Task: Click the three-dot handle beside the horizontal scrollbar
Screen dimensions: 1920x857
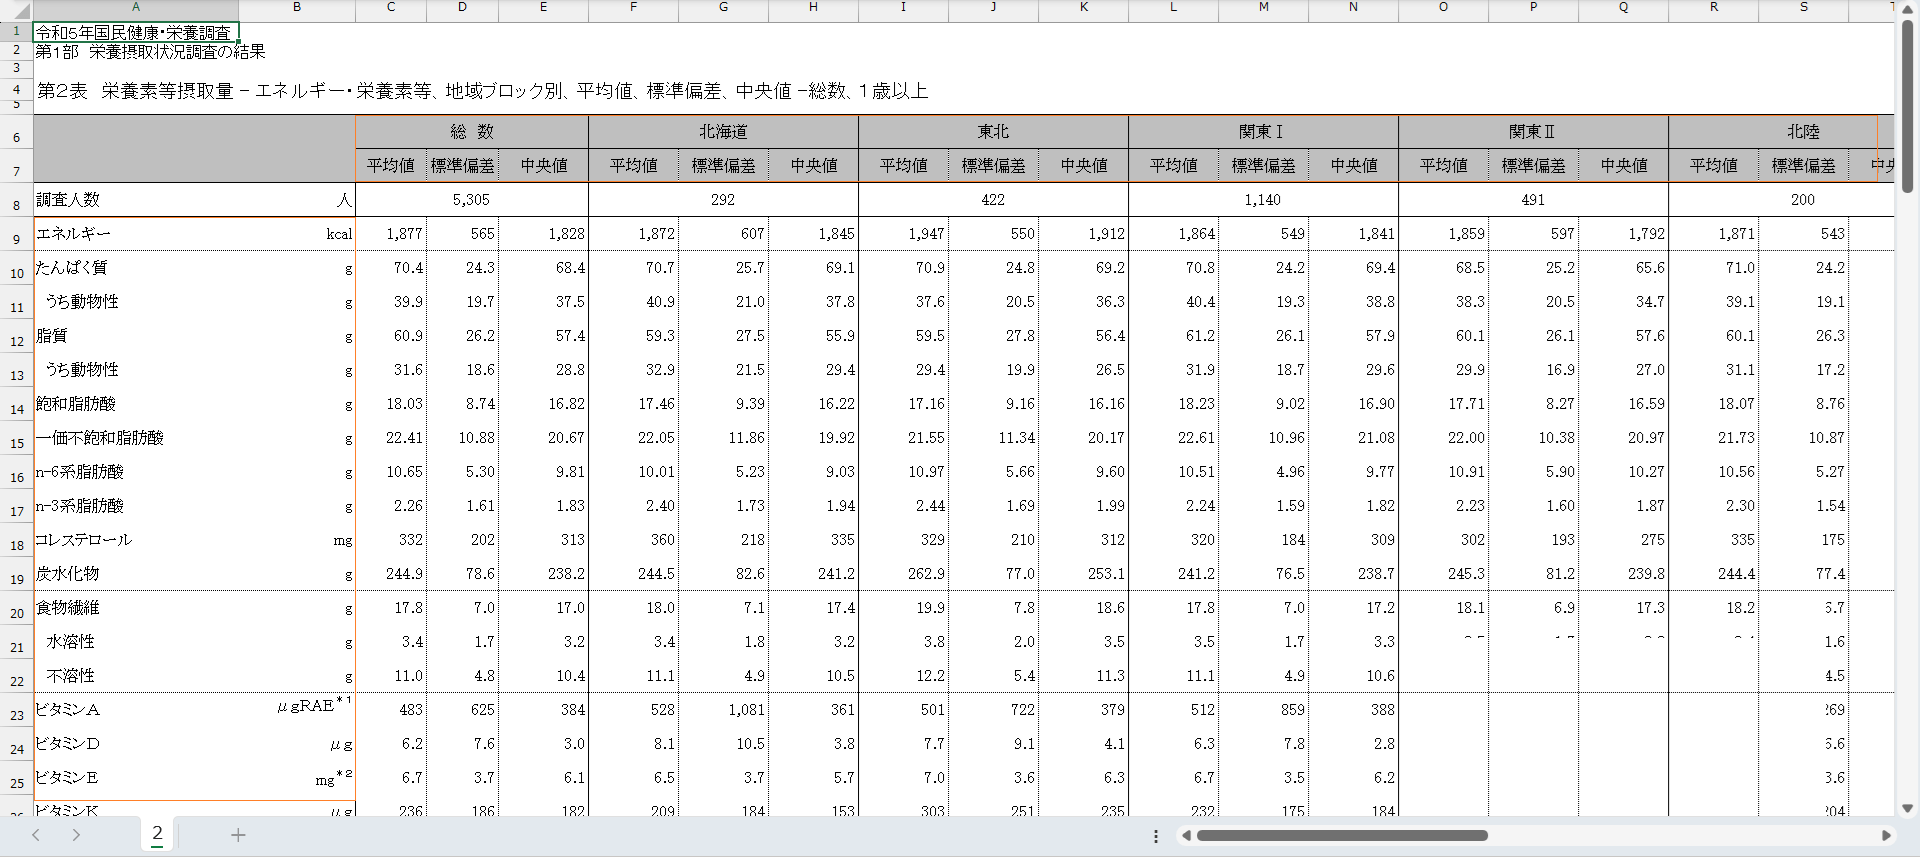Action: coord(1156,836)
